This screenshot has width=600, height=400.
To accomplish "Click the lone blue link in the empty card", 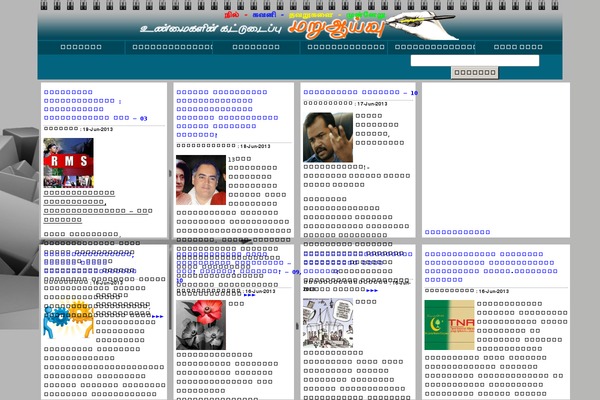I will click(457, 232).
